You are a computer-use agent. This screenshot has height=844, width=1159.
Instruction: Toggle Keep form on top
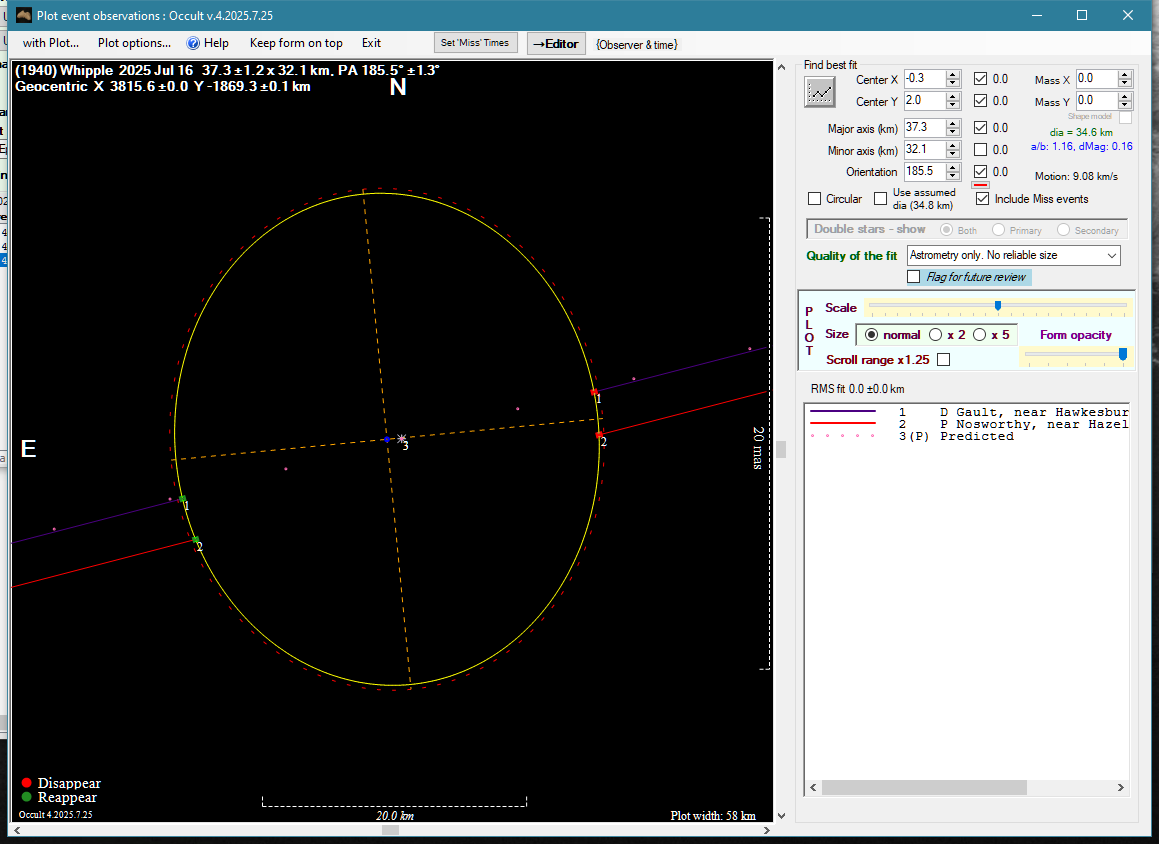(296, 43)
